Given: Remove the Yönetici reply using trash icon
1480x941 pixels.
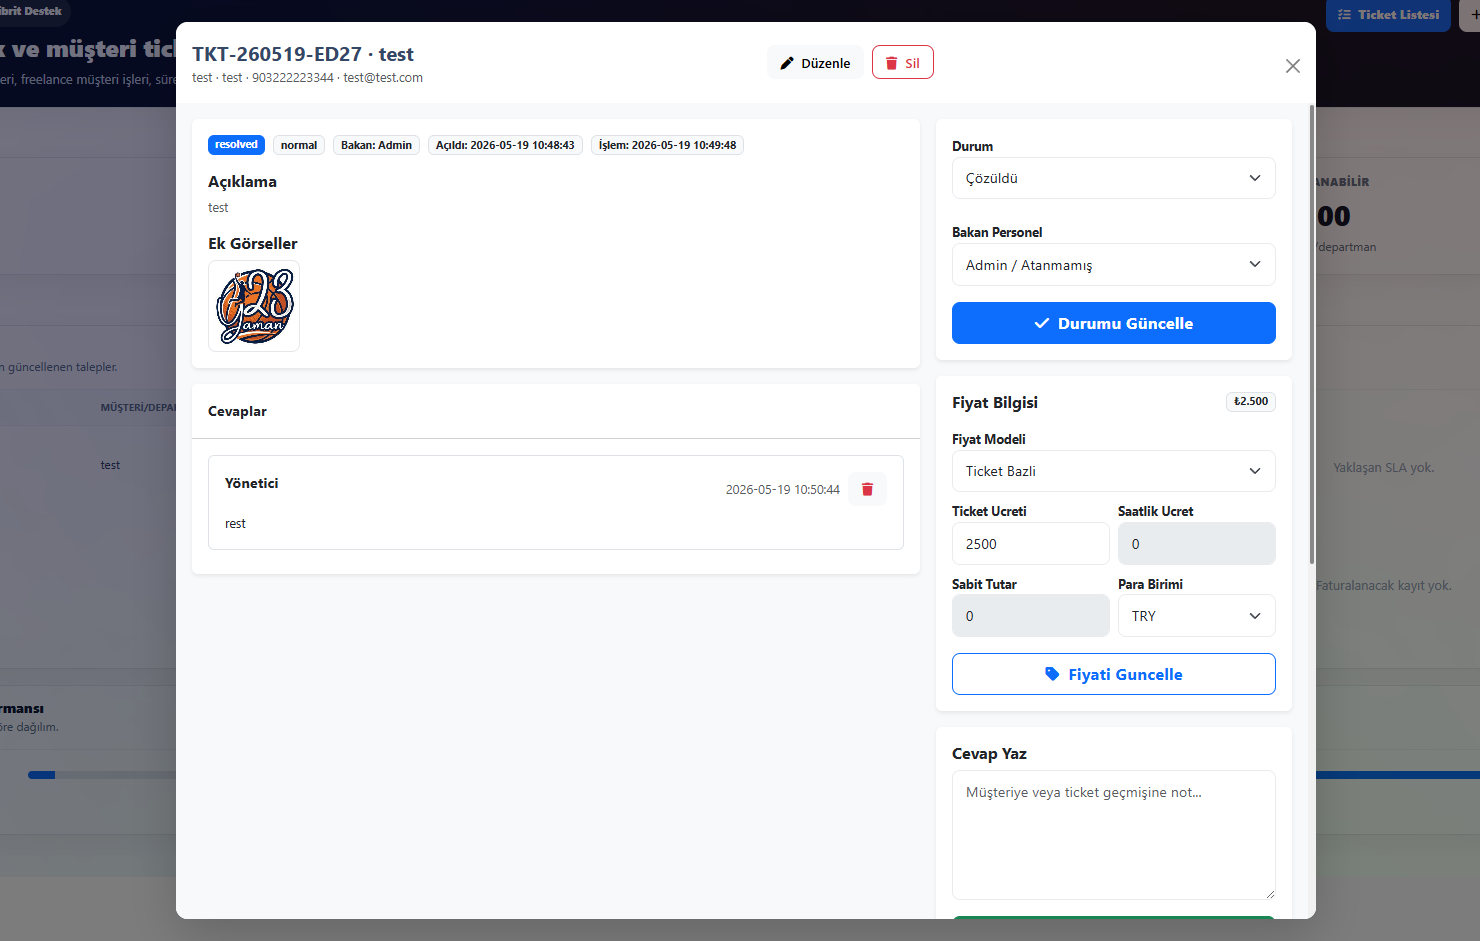Looking at the screenshot, I should (867, 489).
